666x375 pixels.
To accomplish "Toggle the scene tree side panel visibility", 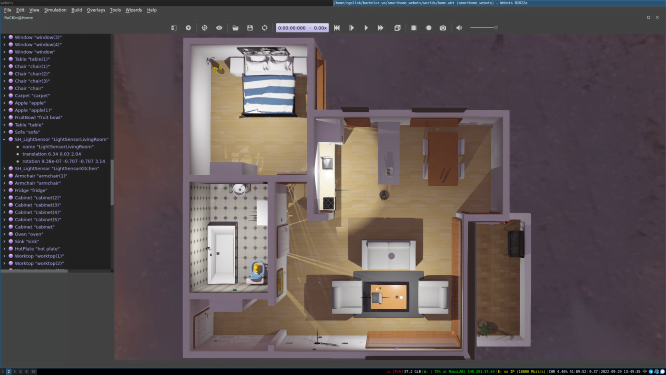I will click(x=174, y=28).
